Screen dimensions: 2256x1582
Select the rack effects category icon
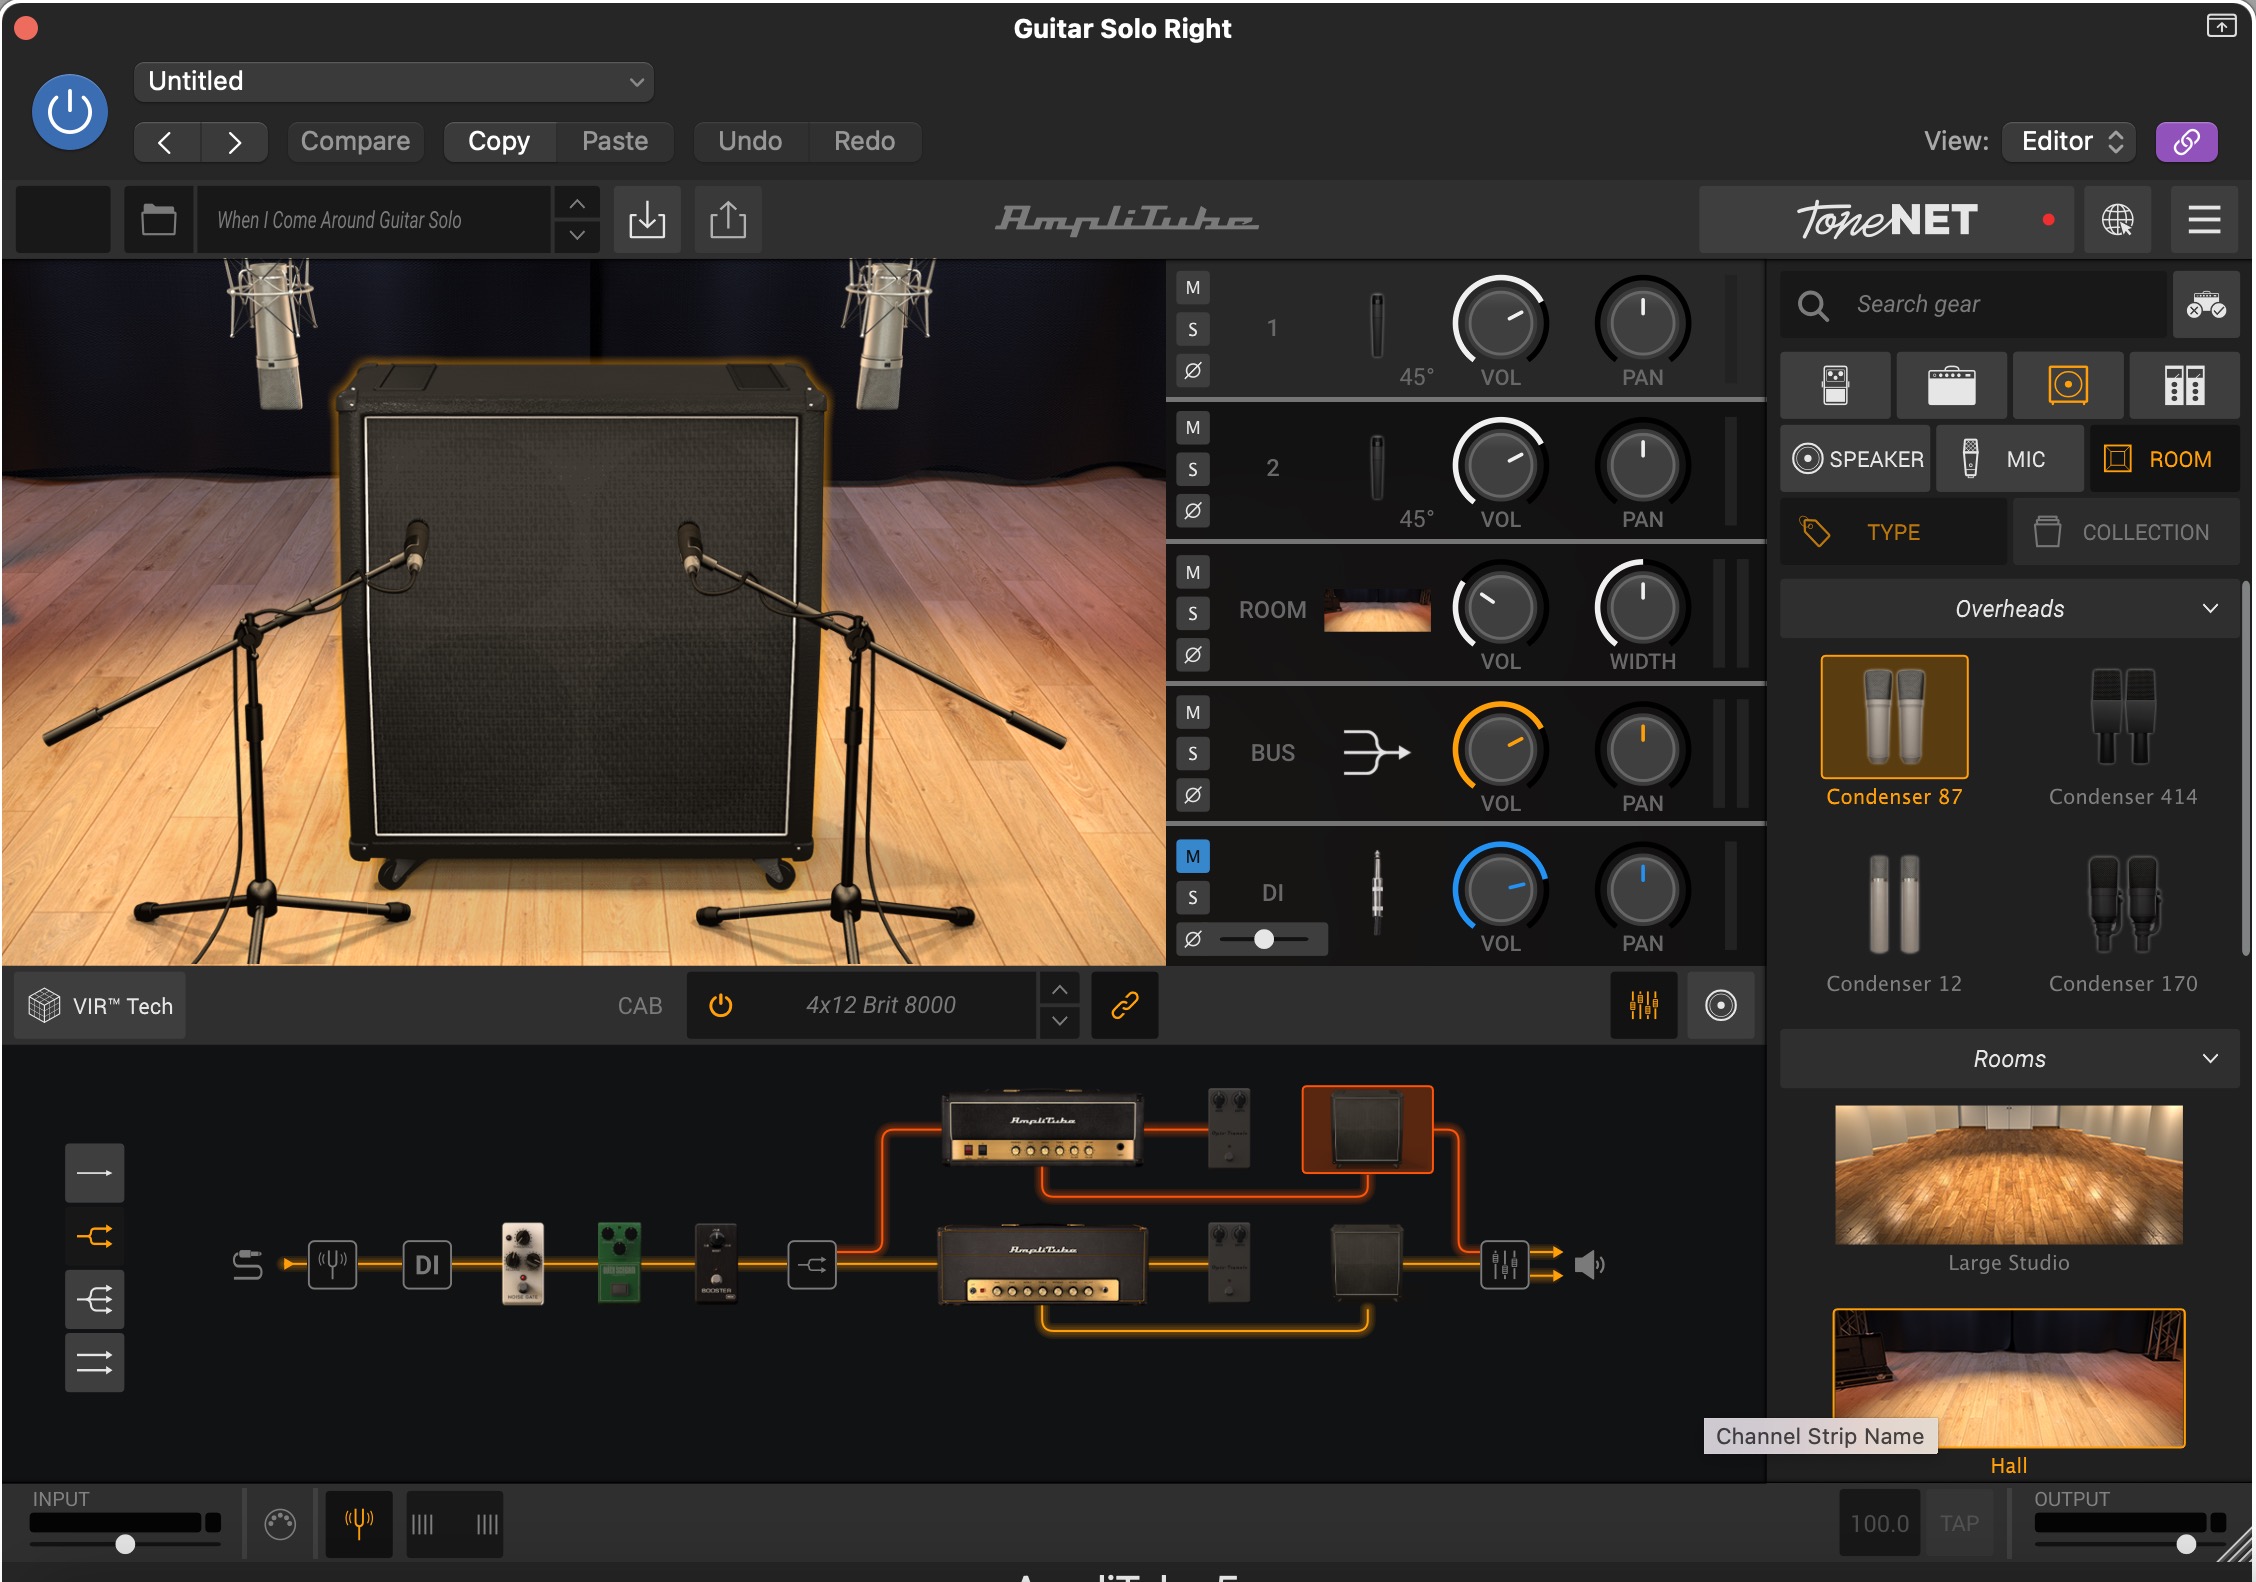pos(2184,385)
